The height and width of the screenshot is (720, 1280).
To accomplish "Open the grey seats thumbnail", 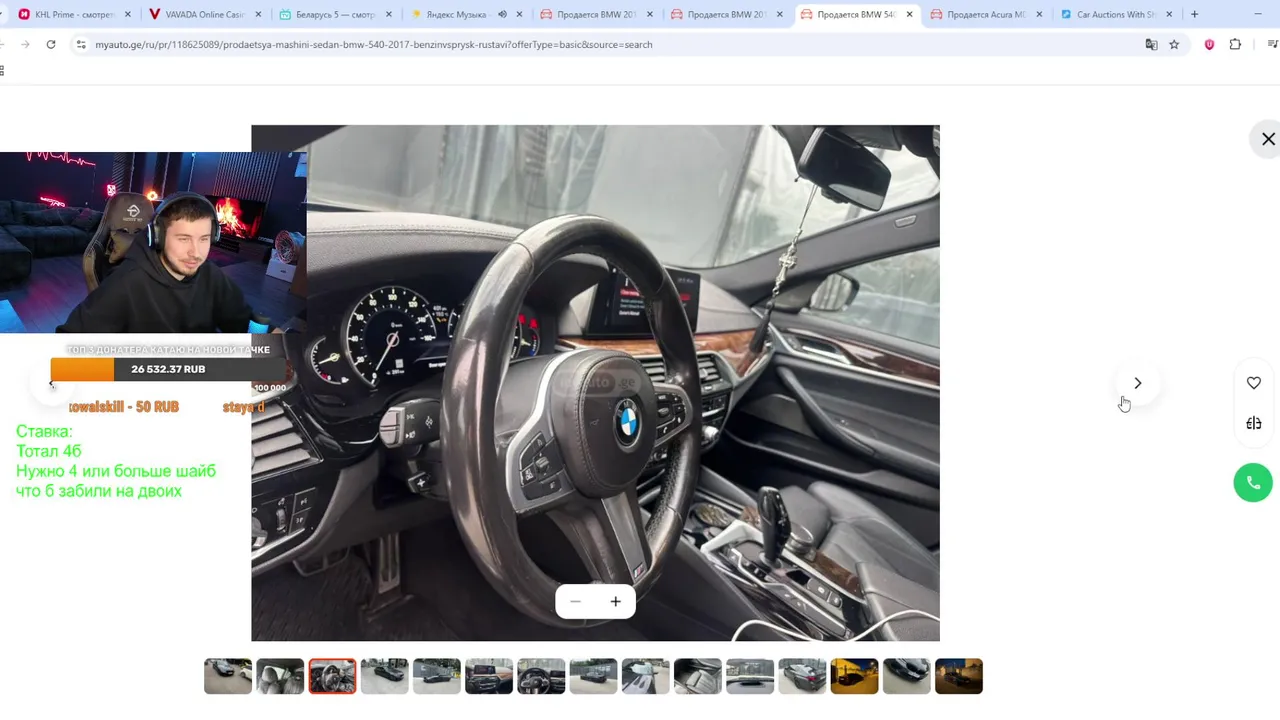I will 280,676.
